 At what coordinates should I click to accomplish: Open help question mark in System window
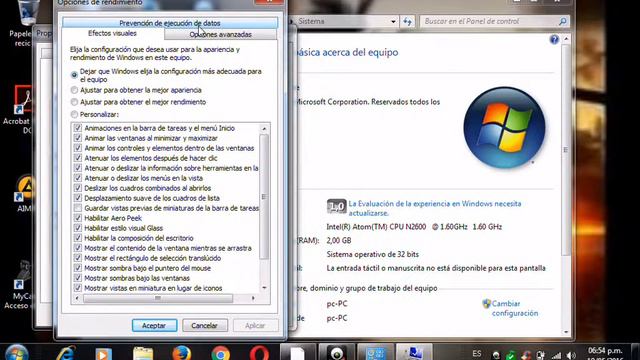click(554, 39)
